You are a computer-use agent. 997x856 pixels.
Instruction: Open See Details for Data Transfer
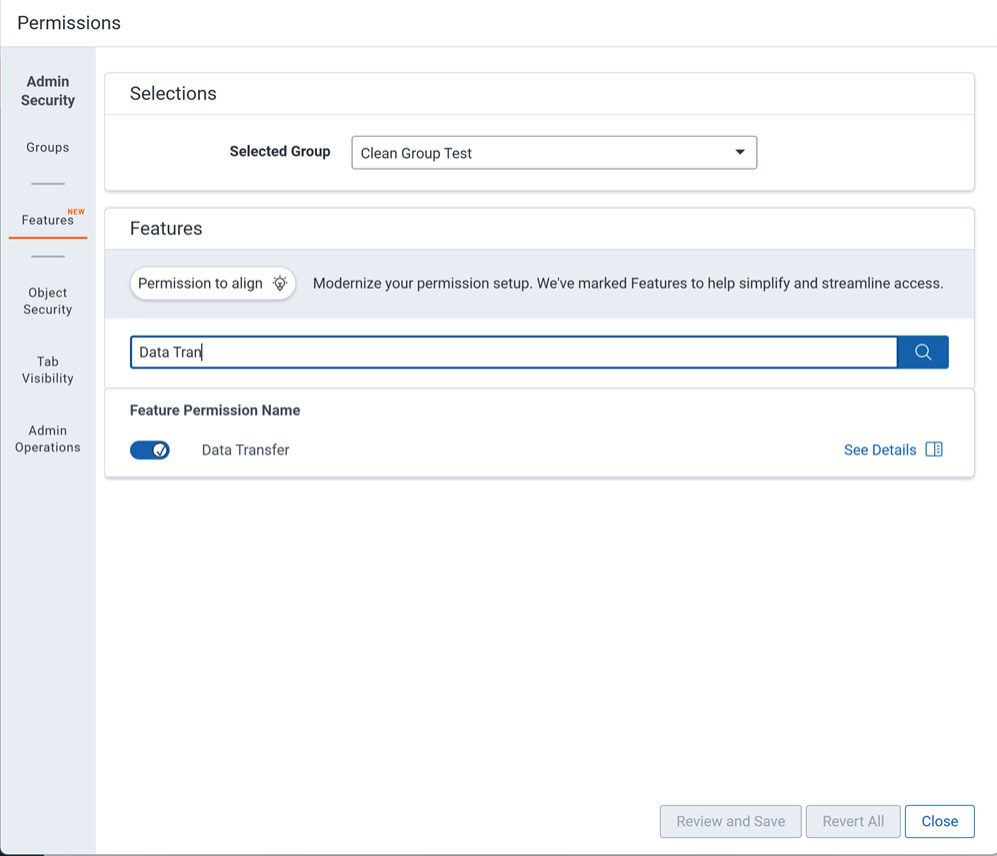pos(880,449)
